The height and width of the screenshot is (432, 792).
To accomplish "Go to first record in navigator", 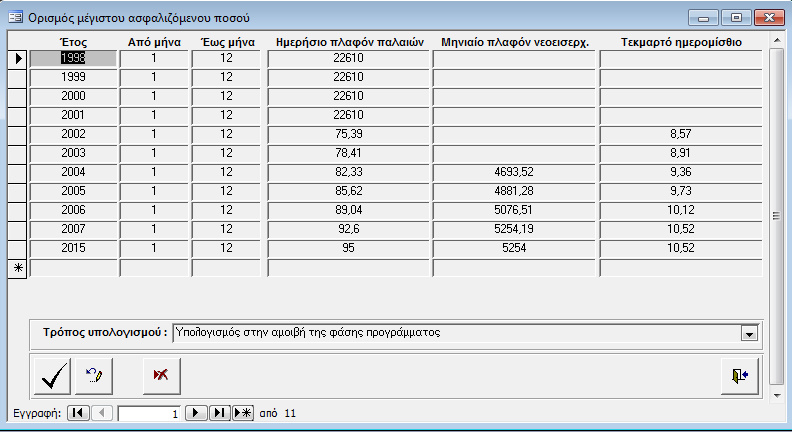I will (x=78, y=413).
